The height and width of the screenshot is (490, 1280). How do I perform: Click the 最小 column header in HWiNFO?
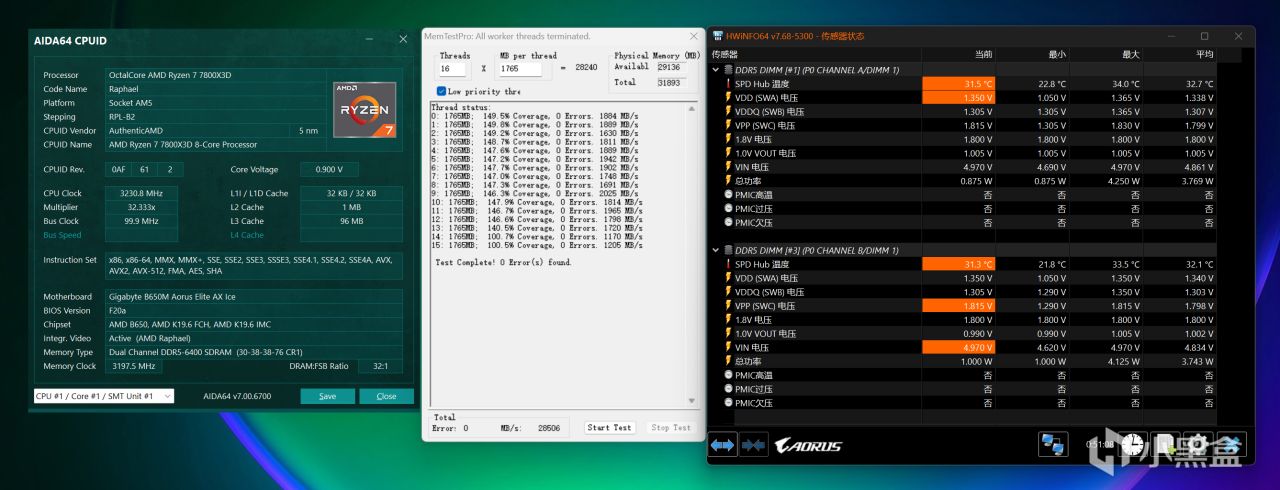pyautogui.click(x=1057, y=54)
